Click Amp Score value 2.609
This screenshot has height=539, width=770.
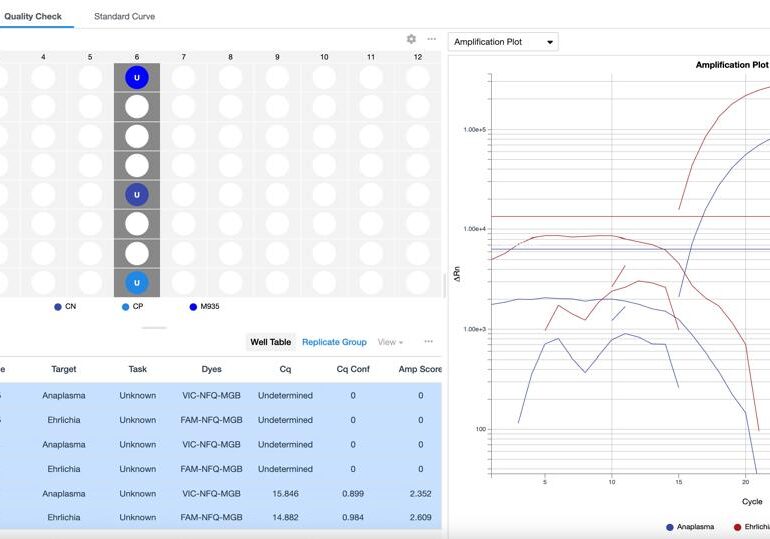(x=420, y=517)
